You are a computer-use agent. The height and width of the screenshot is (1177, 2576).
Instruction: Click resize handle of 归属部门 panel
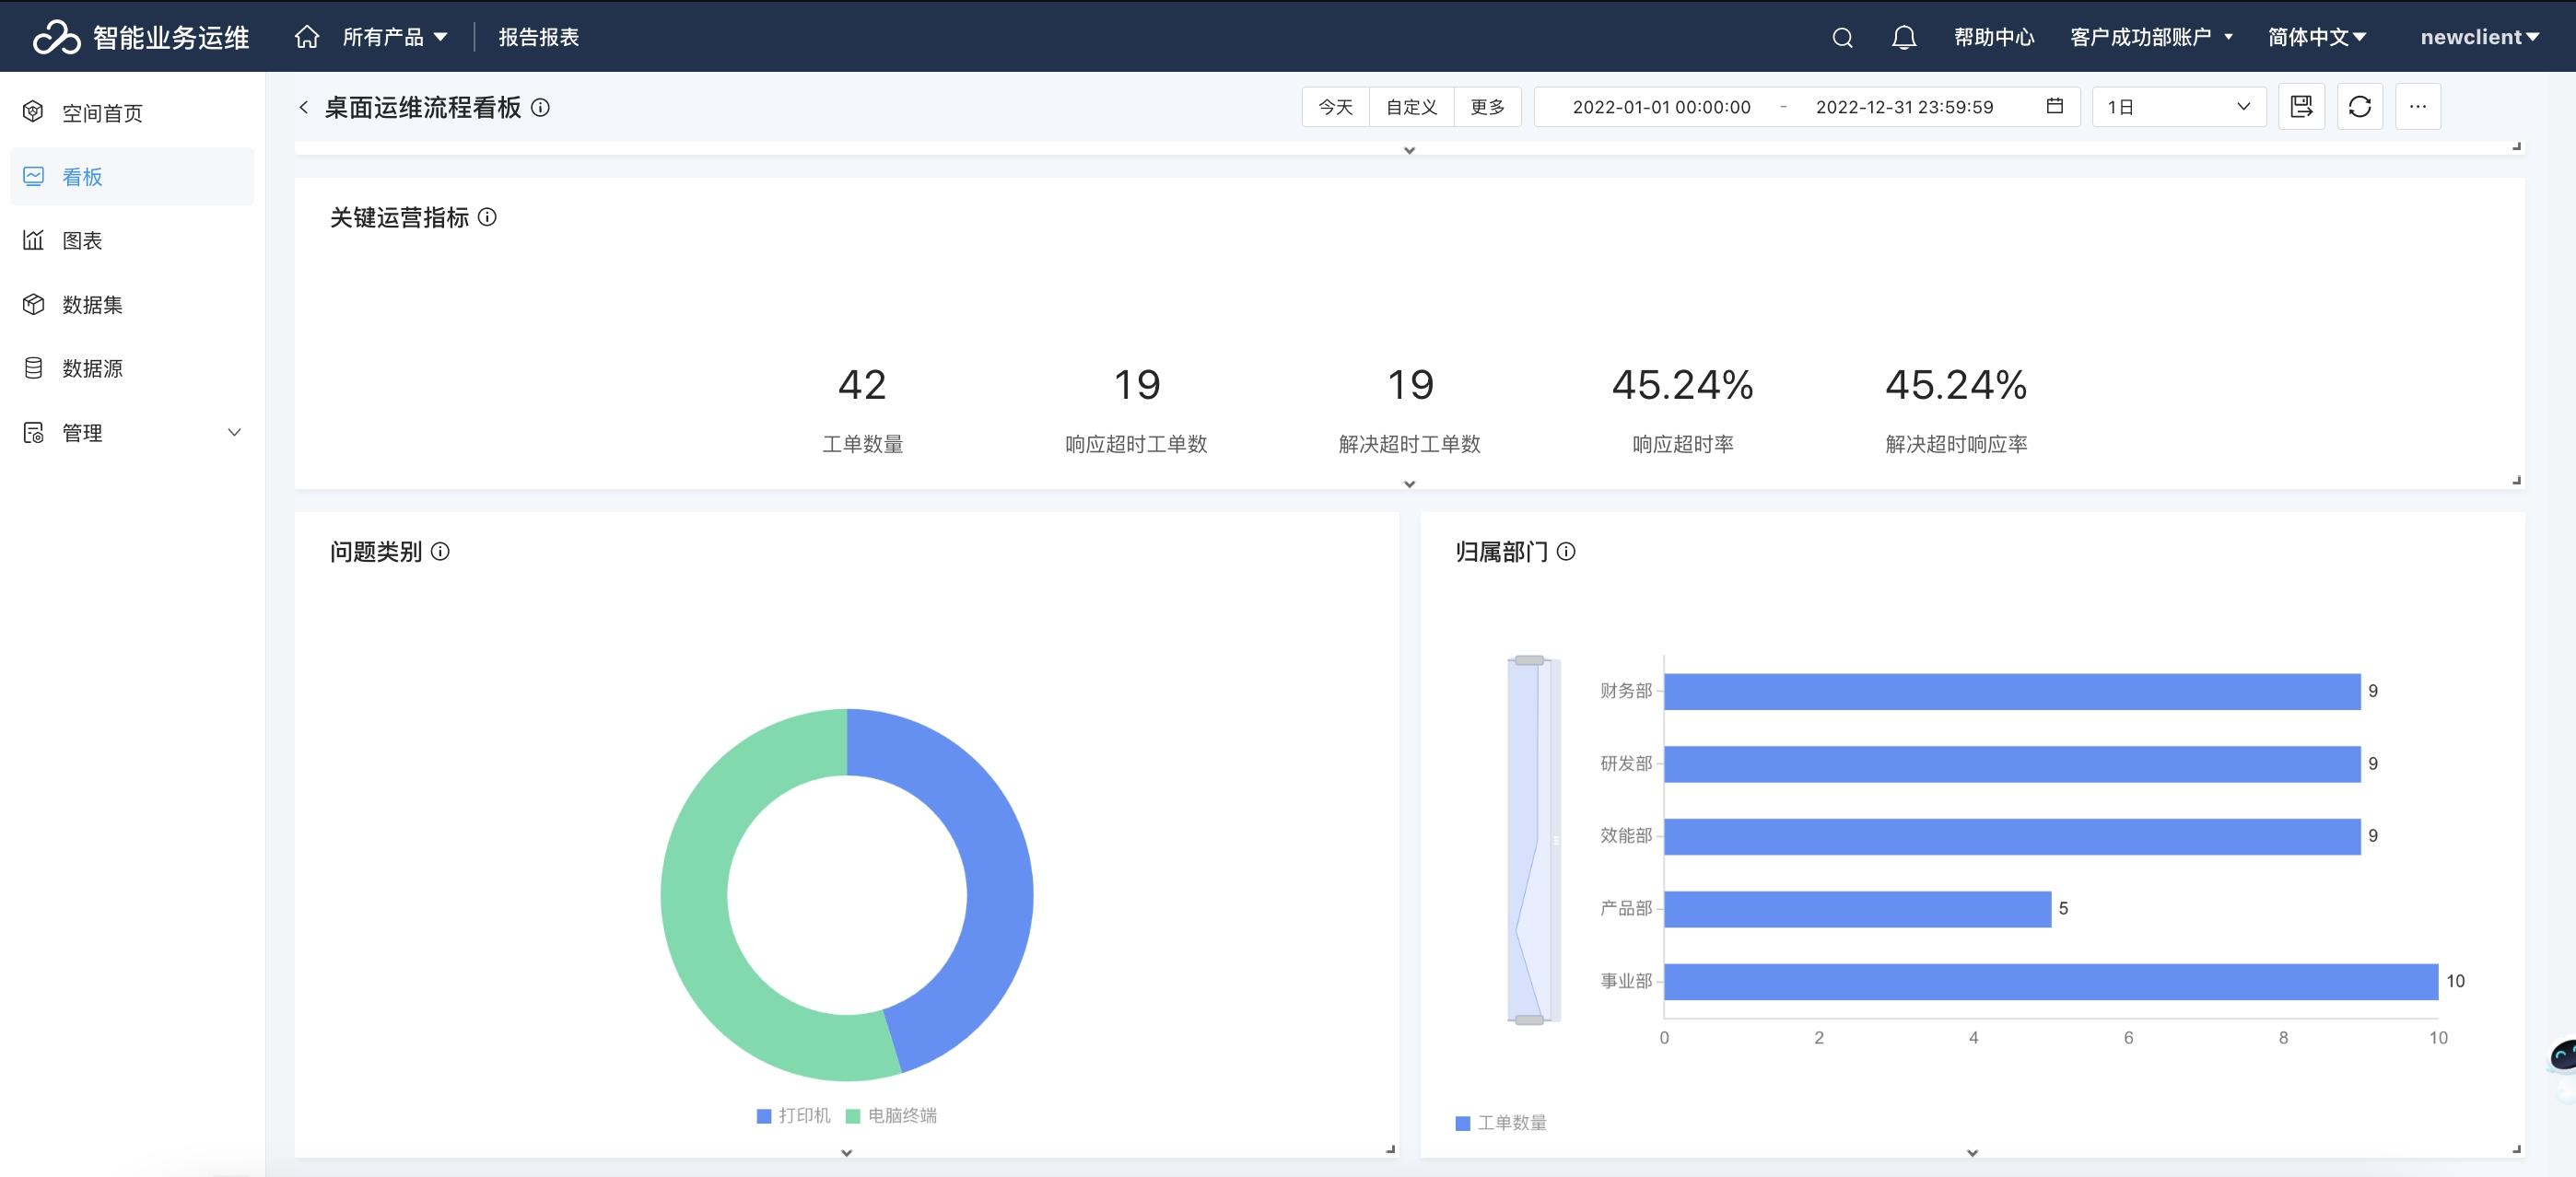(x=2516, y=1149)
